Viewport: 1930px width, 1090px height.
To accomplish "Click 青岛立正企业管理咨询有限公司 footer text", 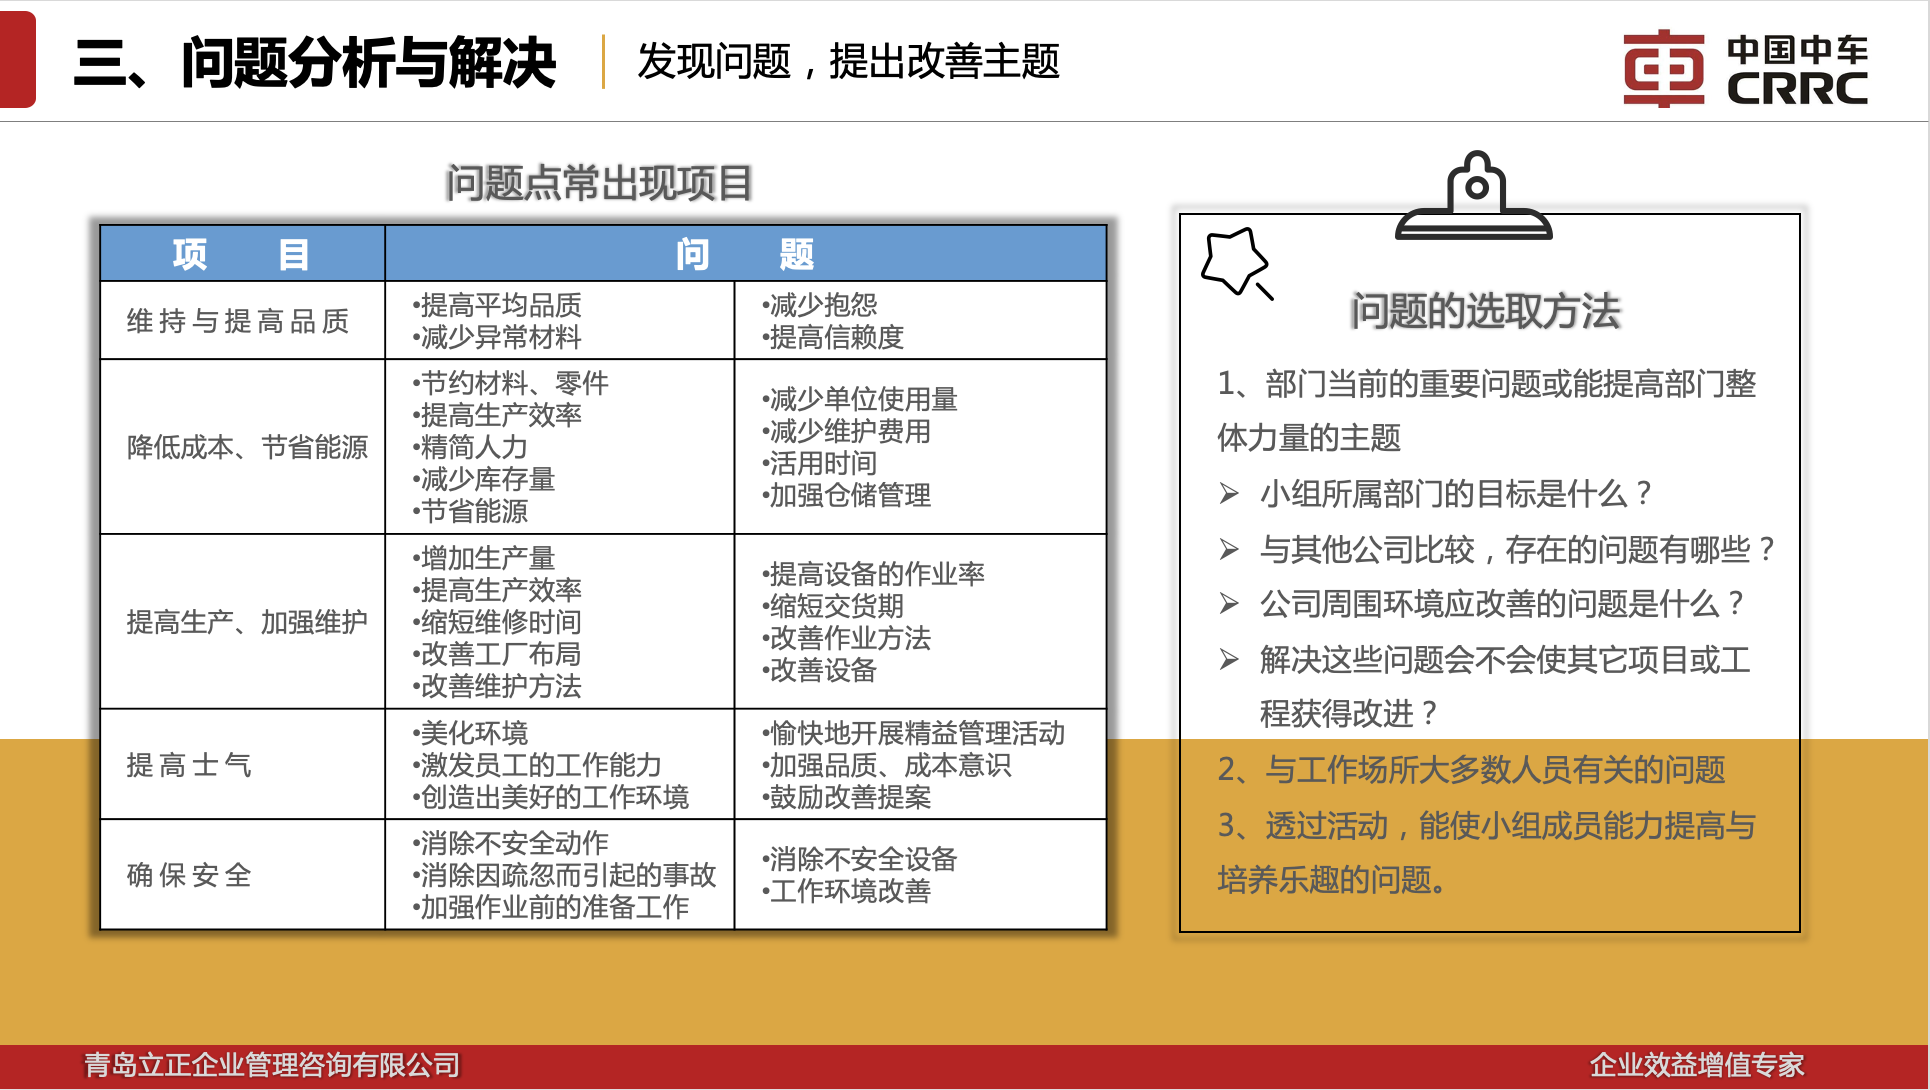I will tap(271, 1065).
